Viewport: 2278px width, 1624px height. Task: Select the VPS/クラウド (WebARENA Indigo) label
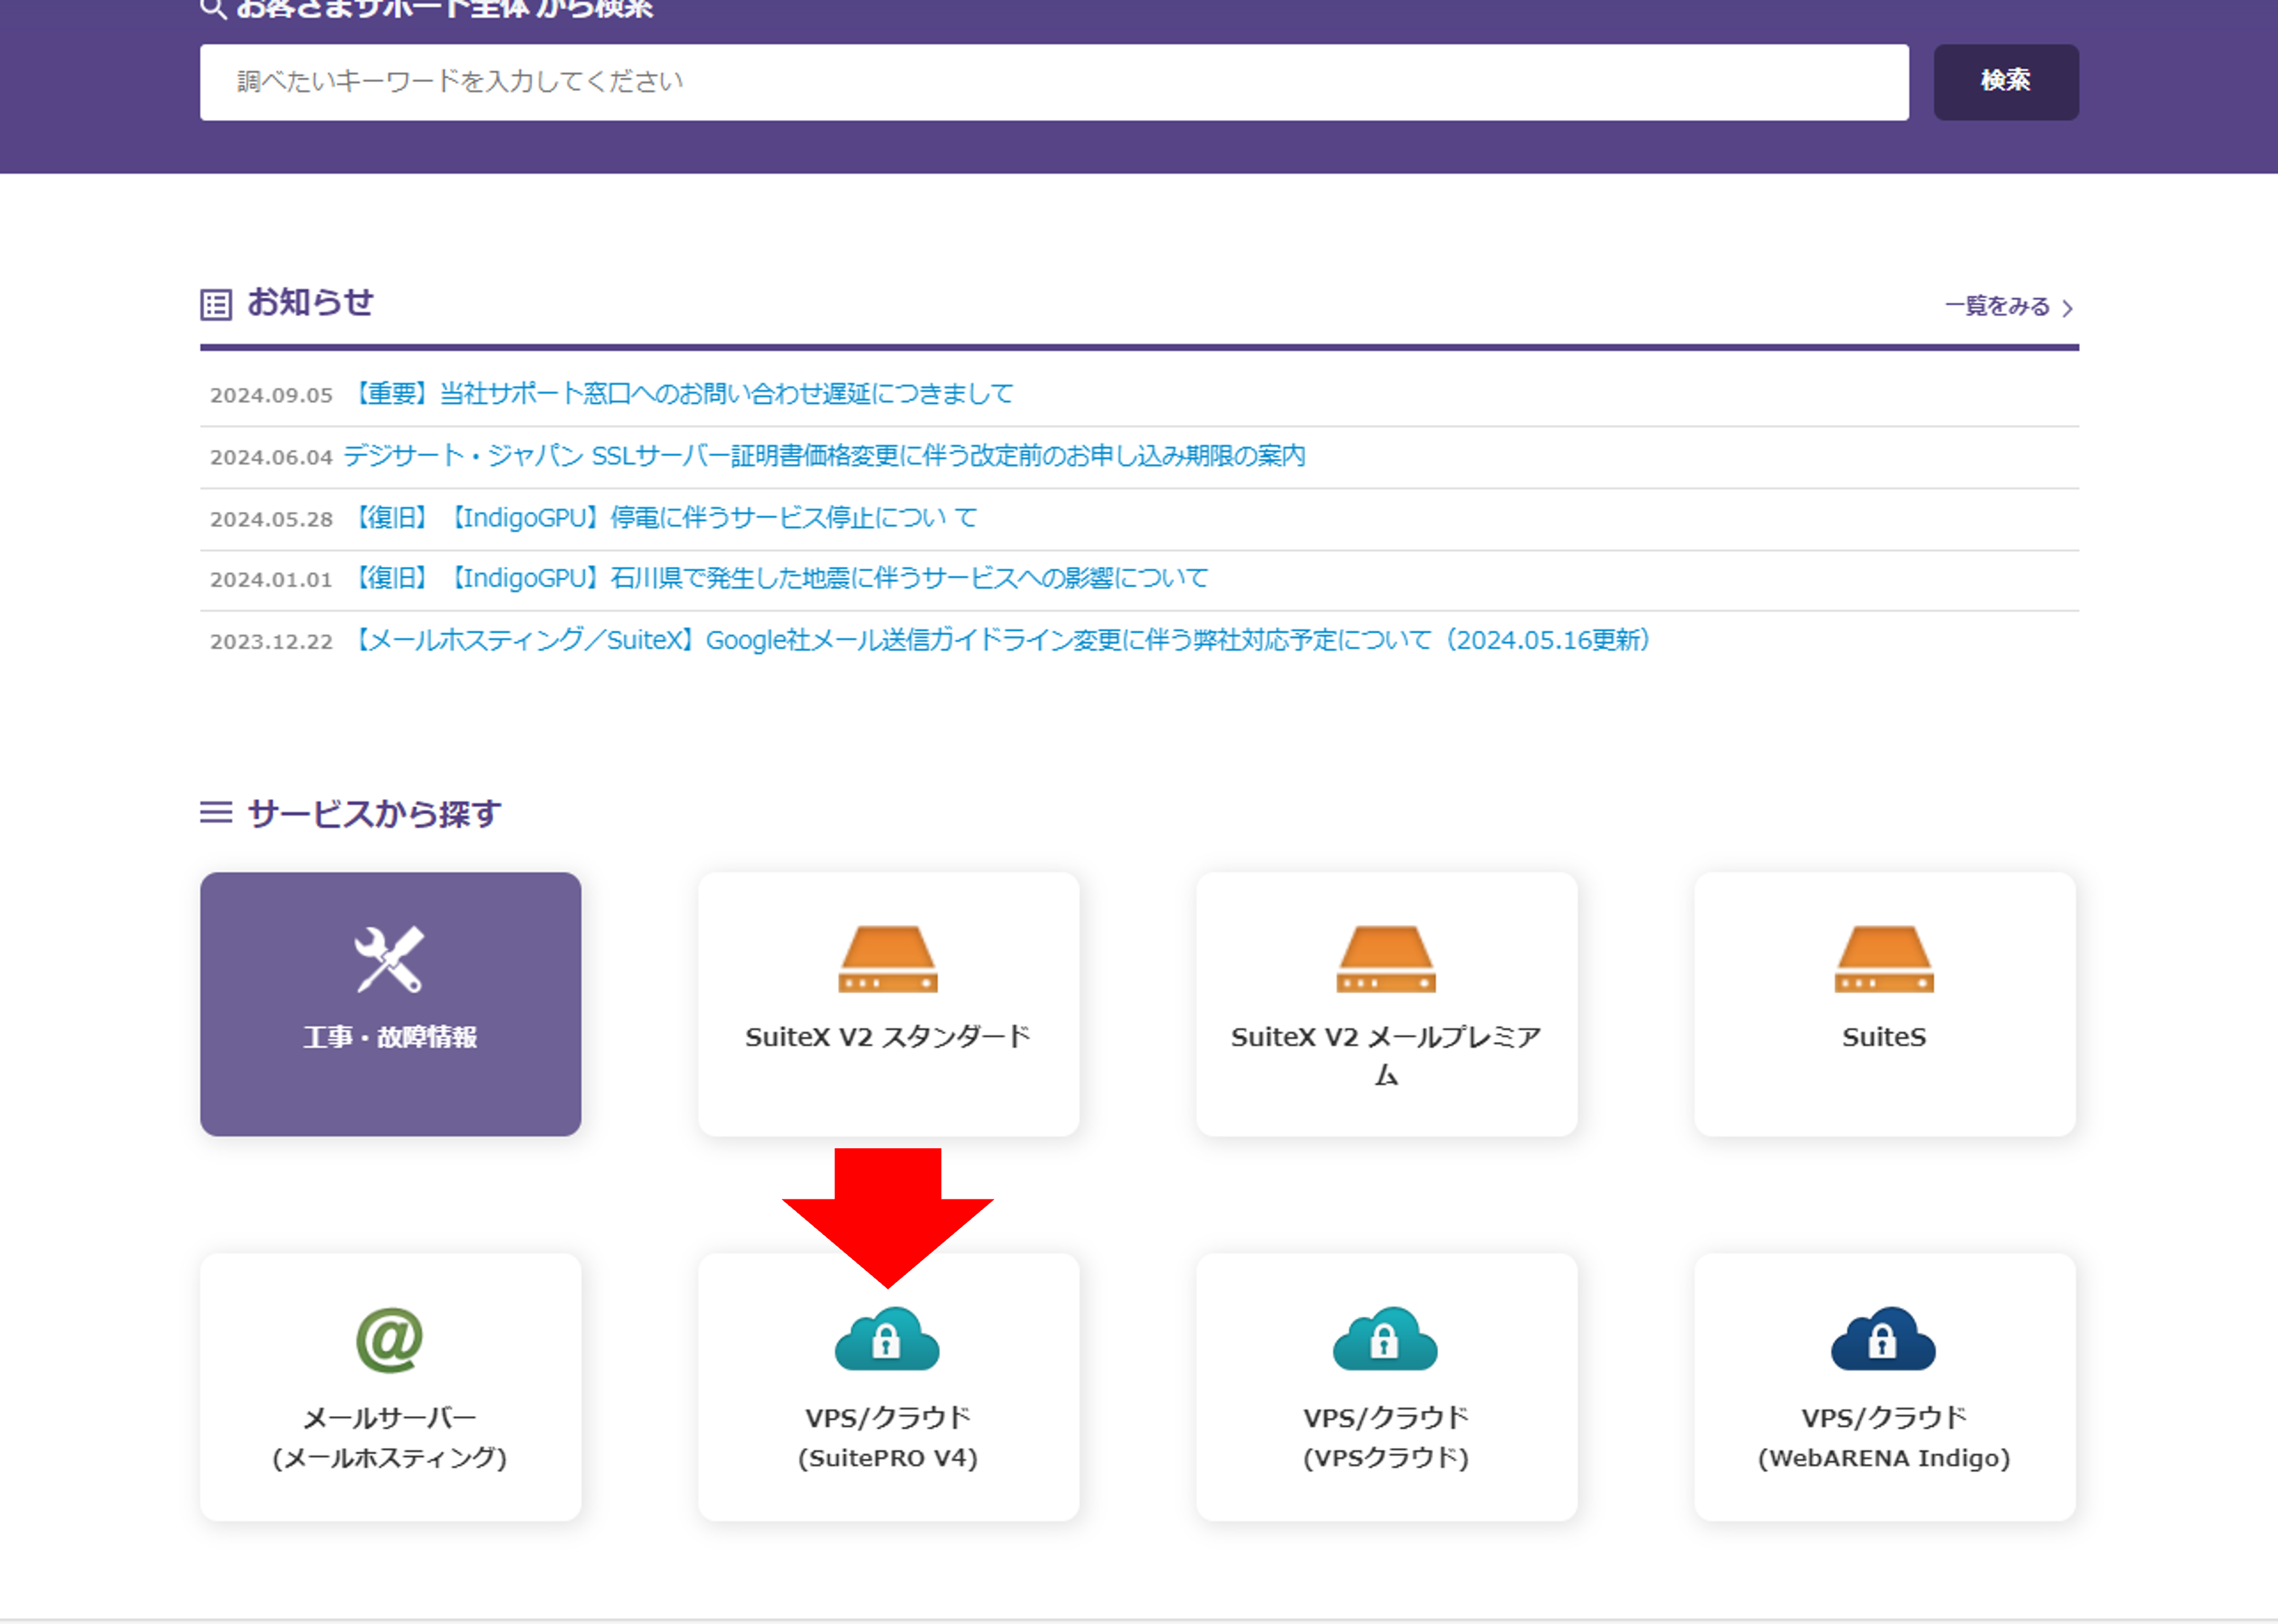[x=1884, y=1438]
